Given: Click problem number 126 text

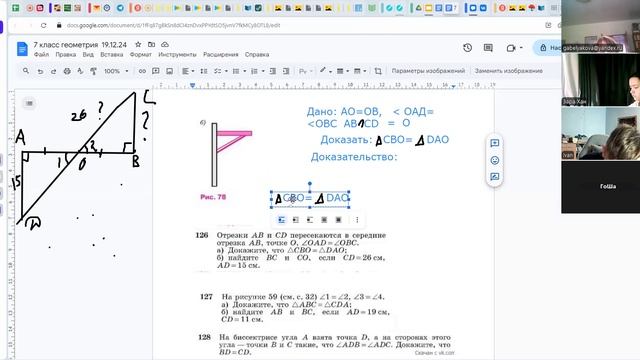Looking at the screenshot, I should (202, 235).
